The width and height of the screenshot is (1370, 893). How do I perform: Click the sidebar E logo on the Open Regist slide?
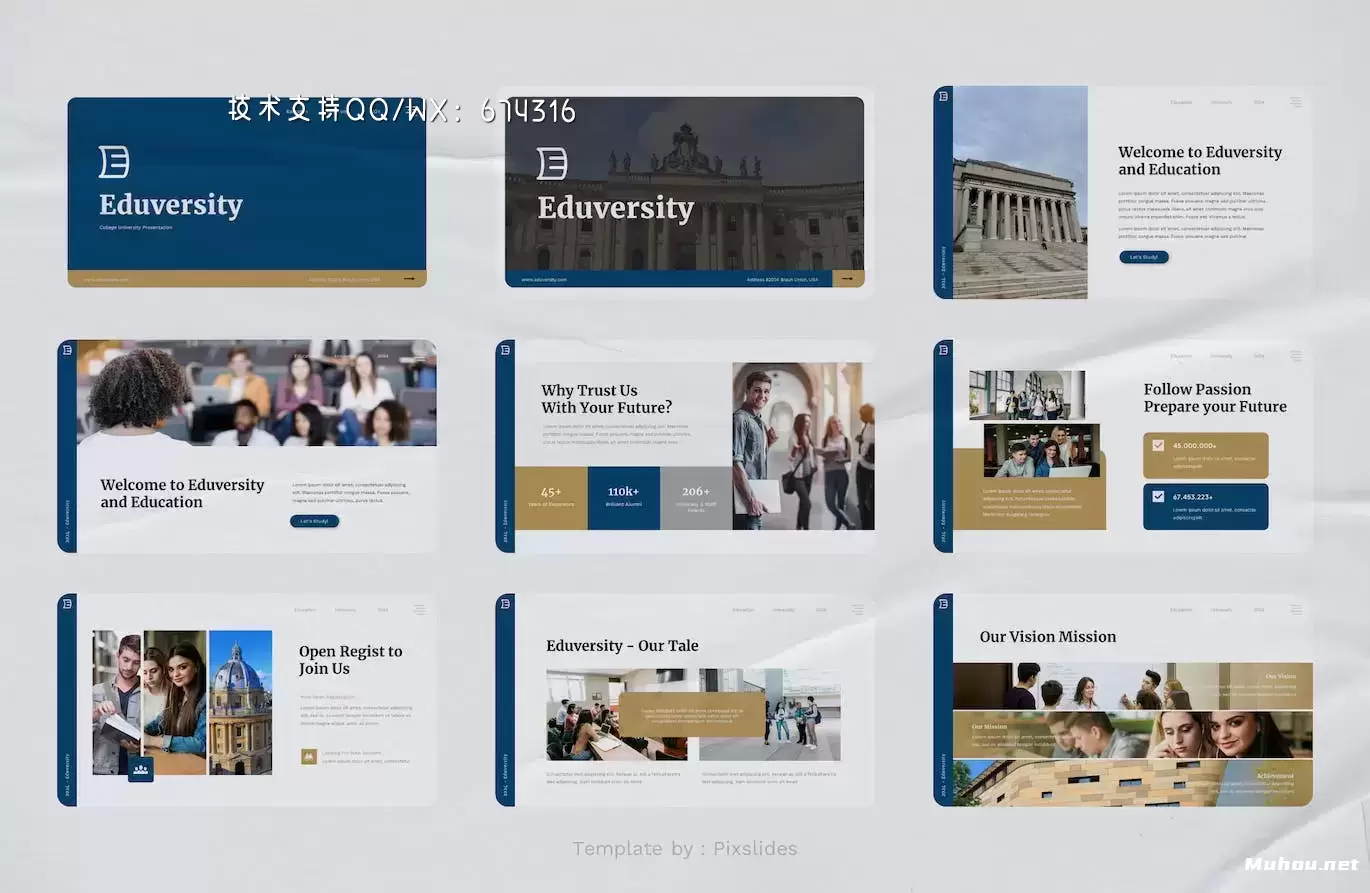(x=67, y=603)
